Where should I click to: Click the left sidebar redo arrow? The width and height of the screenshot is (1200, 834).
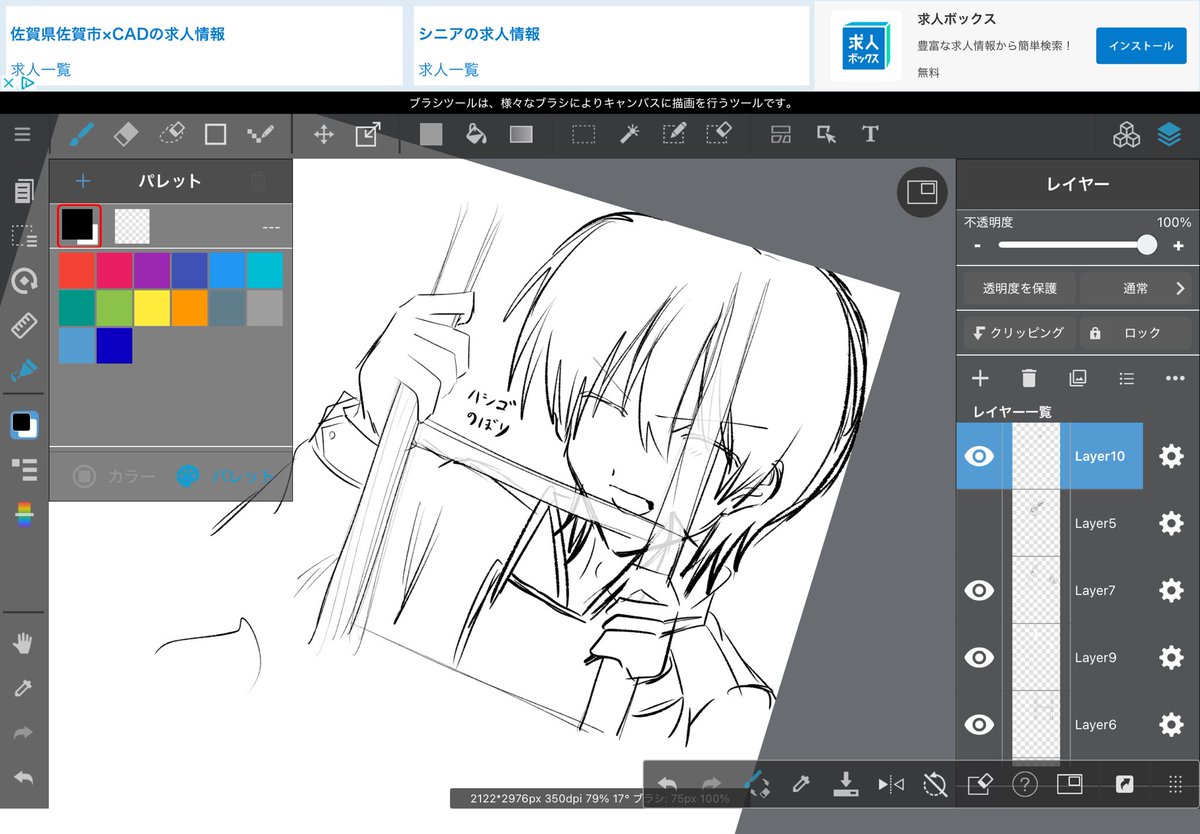pyautogui.click(x=24, y=733)
